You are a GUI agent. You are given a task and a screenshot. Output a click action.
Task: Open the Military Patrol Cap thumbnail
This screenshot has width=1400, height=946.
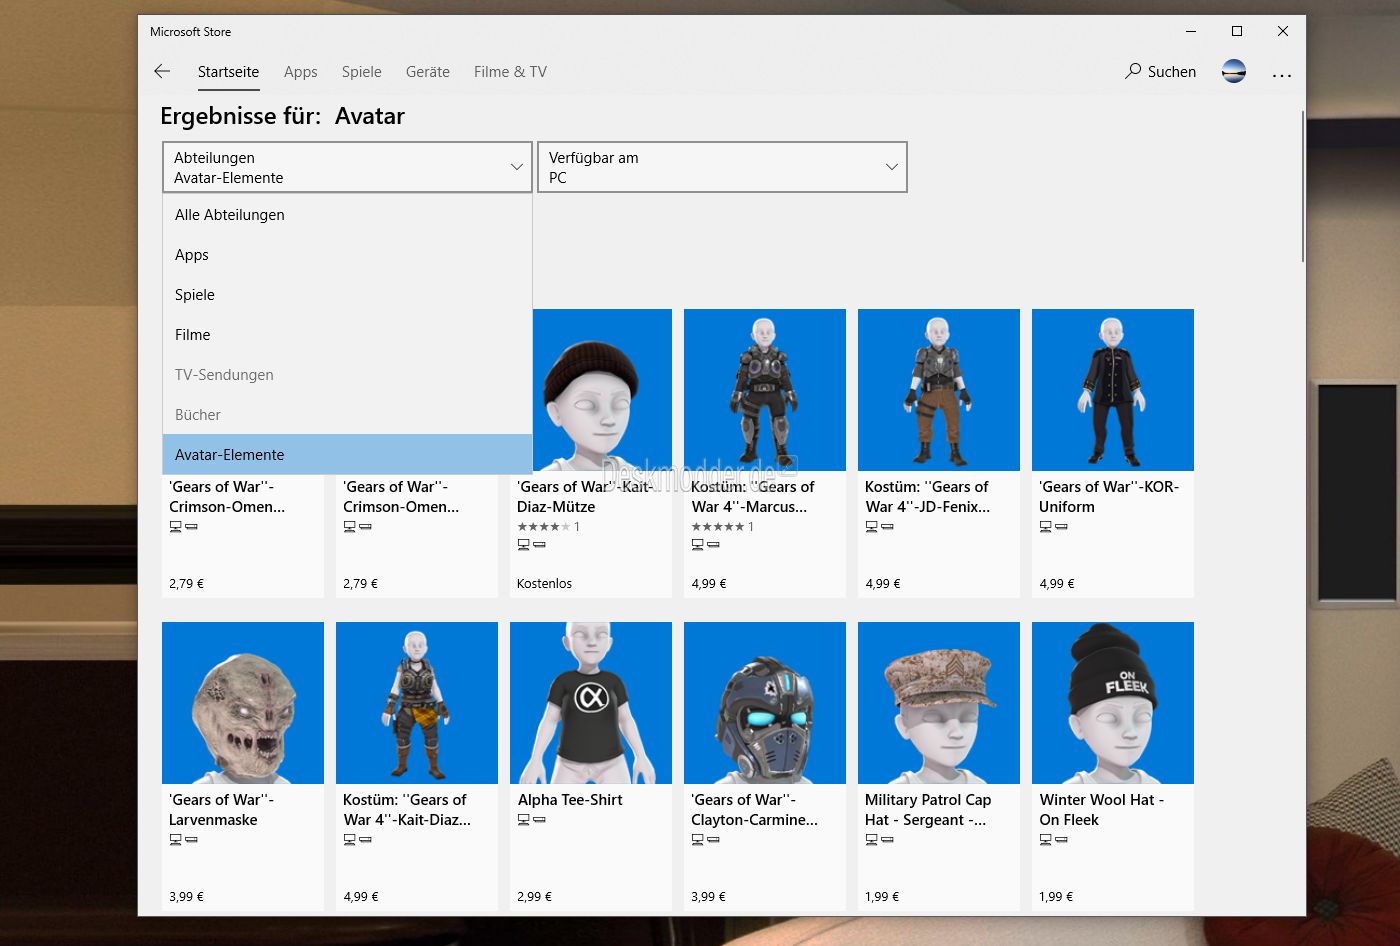coord(939,703)
